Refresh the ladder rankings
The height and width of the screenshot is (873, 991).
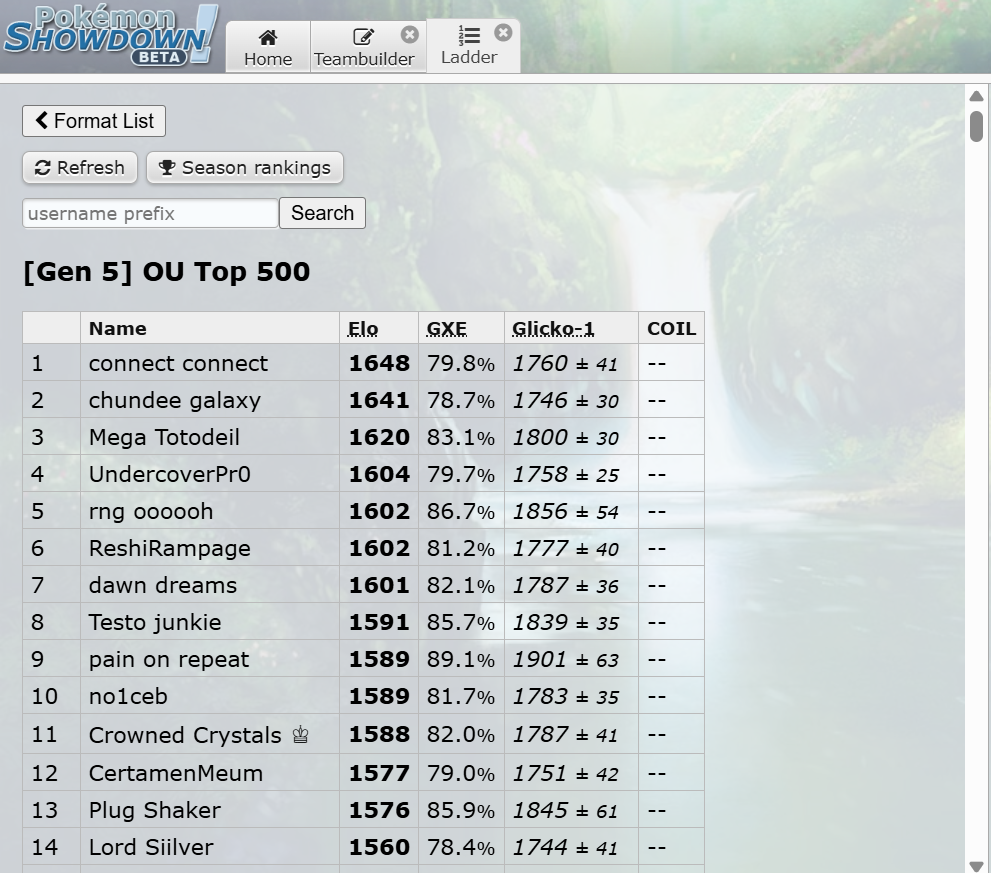80,168
